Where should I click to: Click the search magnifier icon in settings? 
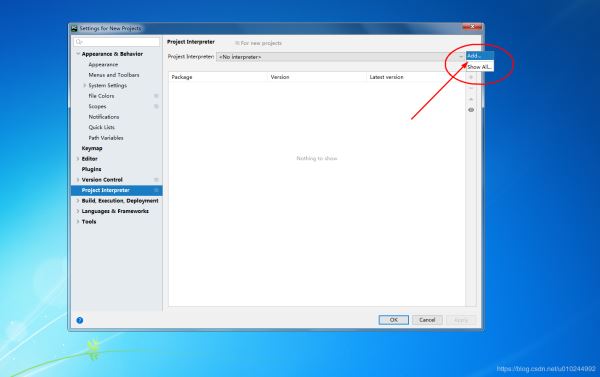(79, 42)
